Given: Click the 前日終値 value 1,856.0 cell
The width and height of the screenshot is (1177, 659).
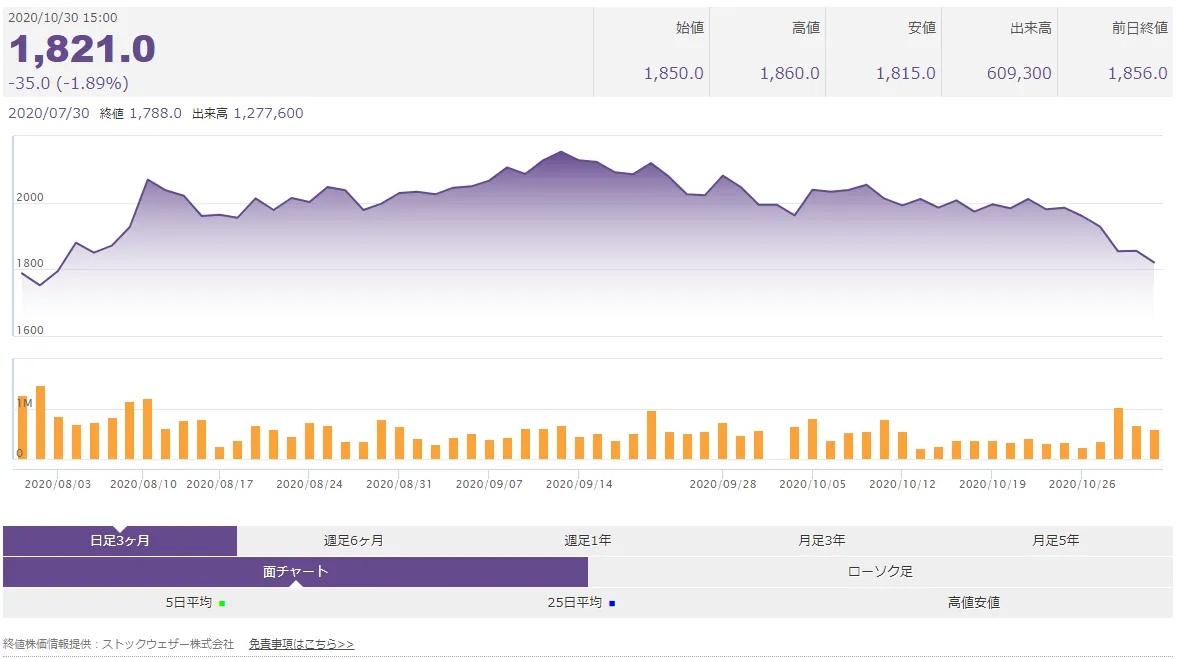Looking at the screenshot, I should [x=1137, y=73].
